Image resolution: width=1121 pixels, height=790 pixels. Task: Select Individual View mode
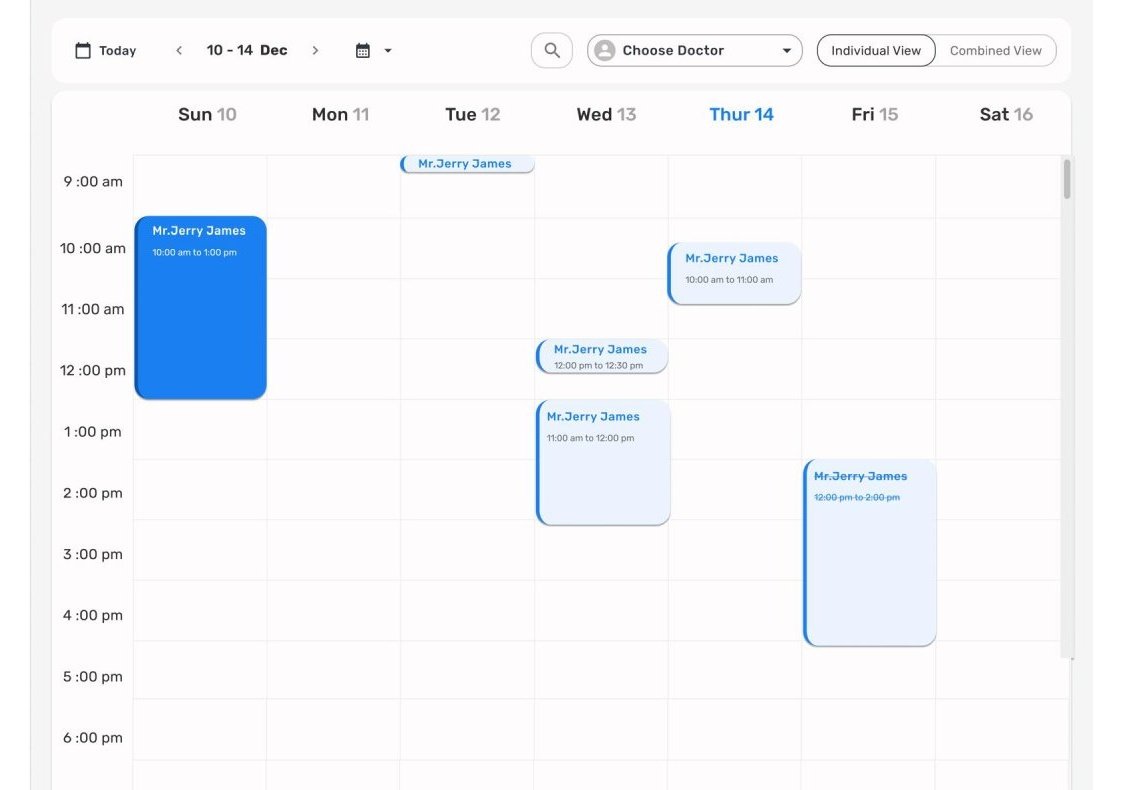click(875, 49)
